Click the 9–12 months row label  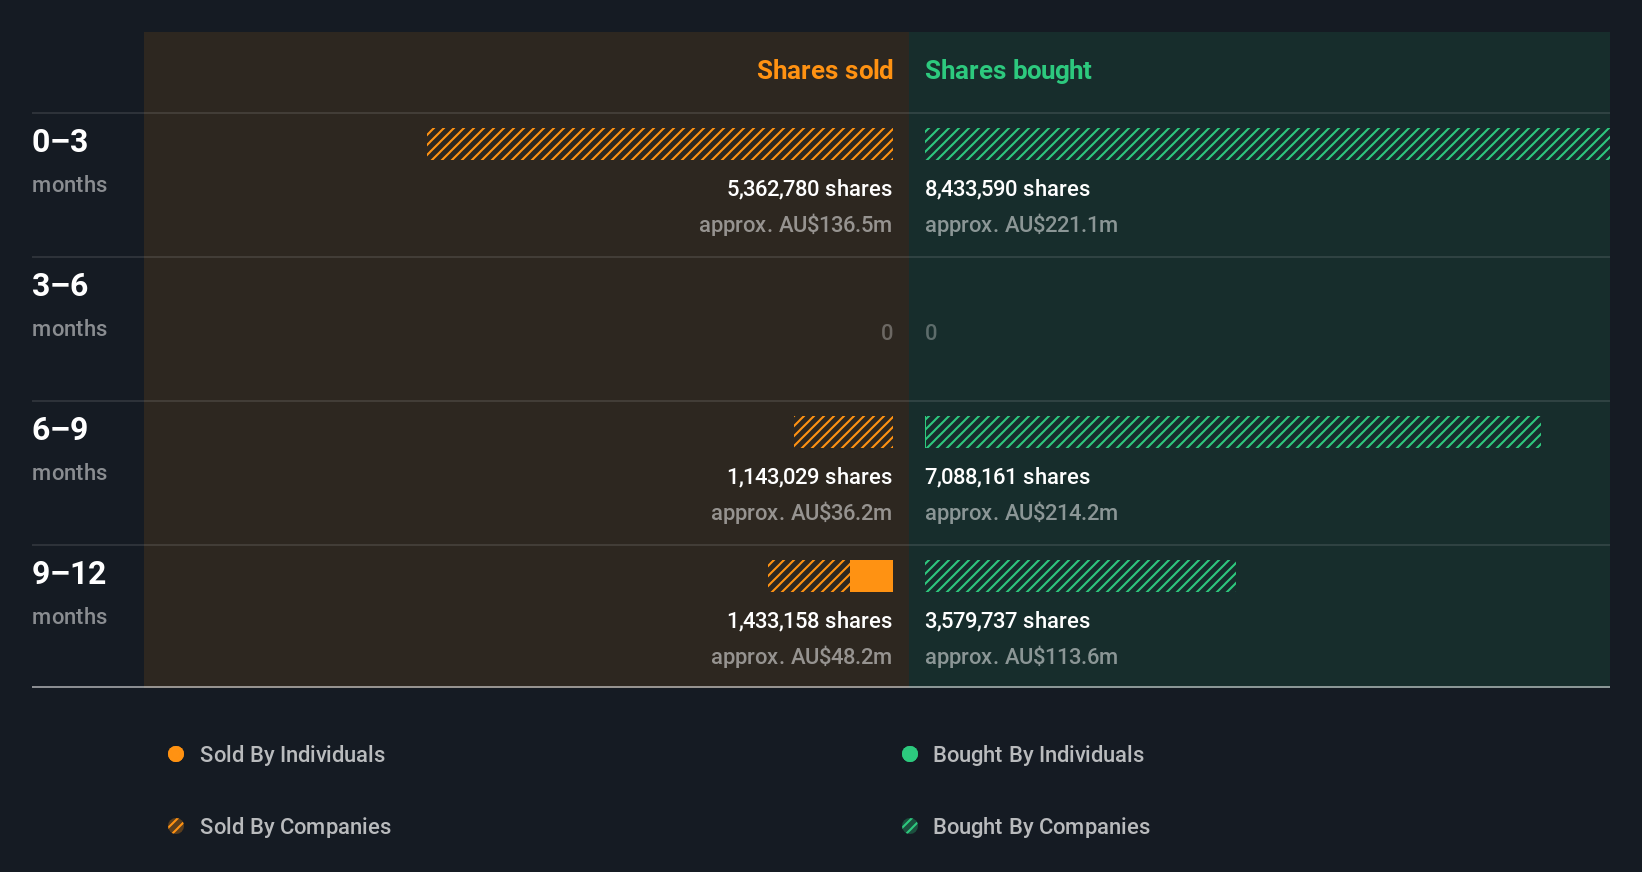tap(69, 592)
